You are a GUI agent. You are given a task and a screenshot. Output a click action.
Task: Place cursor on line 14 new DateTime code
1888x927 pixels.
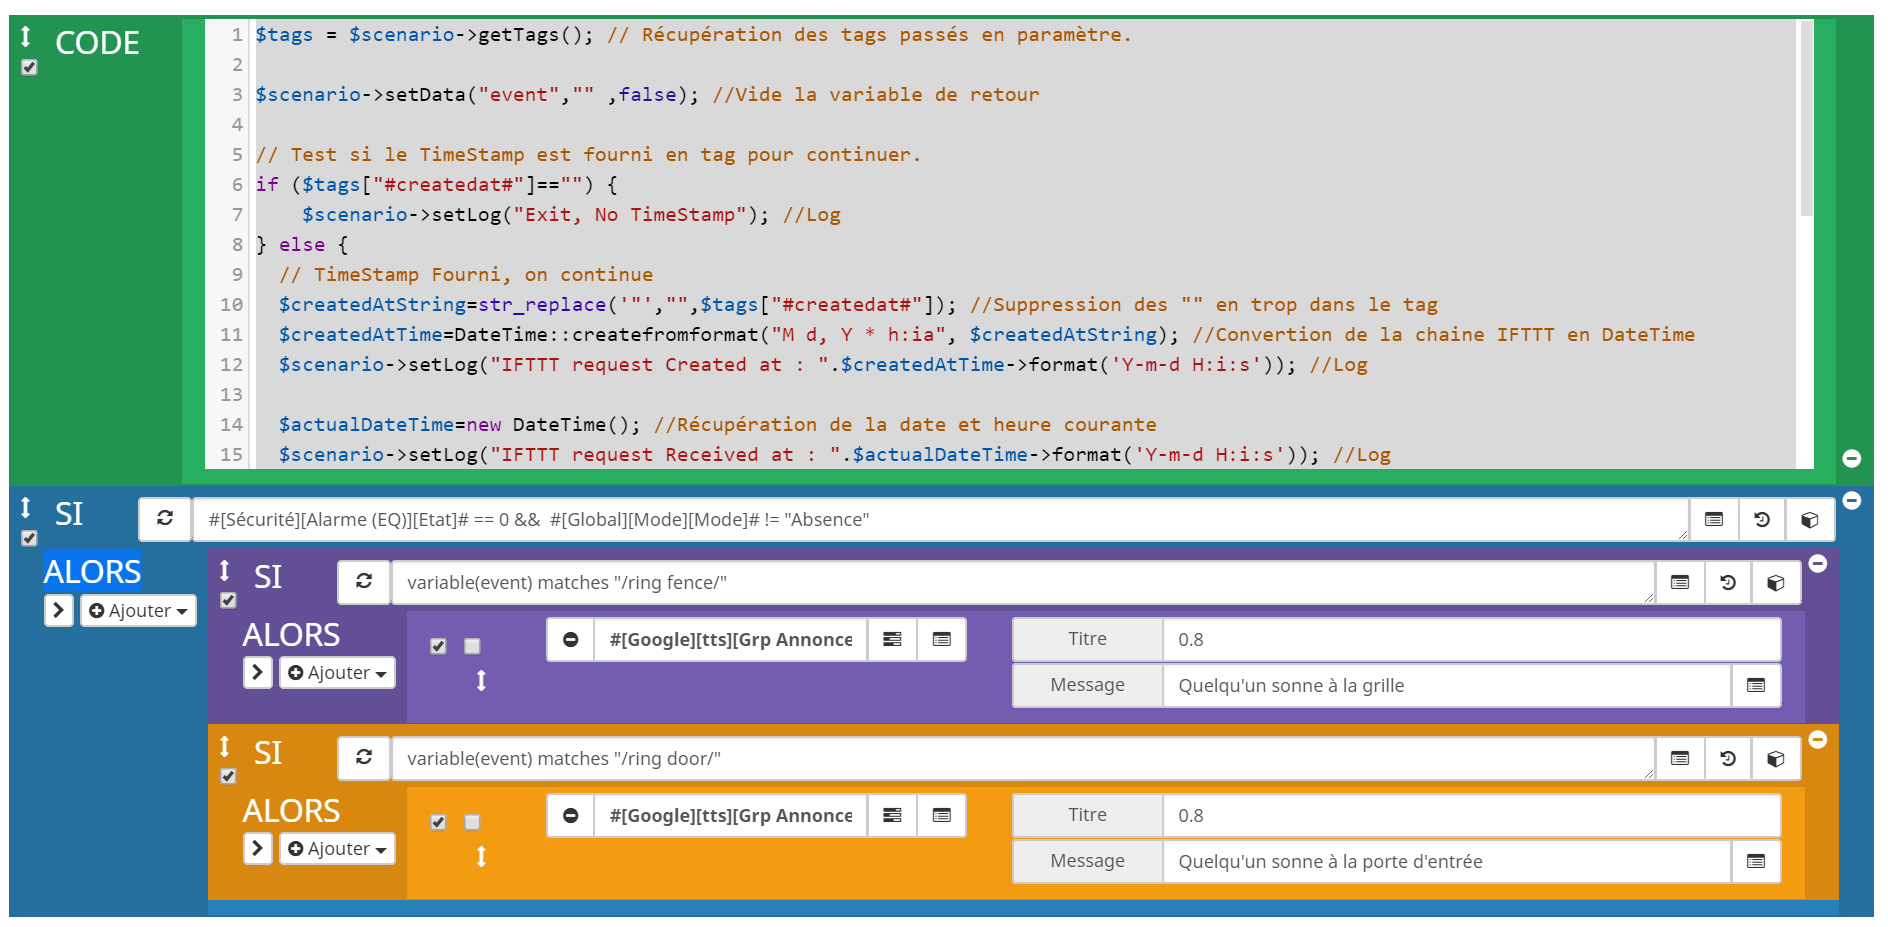(x=553, y=425)
